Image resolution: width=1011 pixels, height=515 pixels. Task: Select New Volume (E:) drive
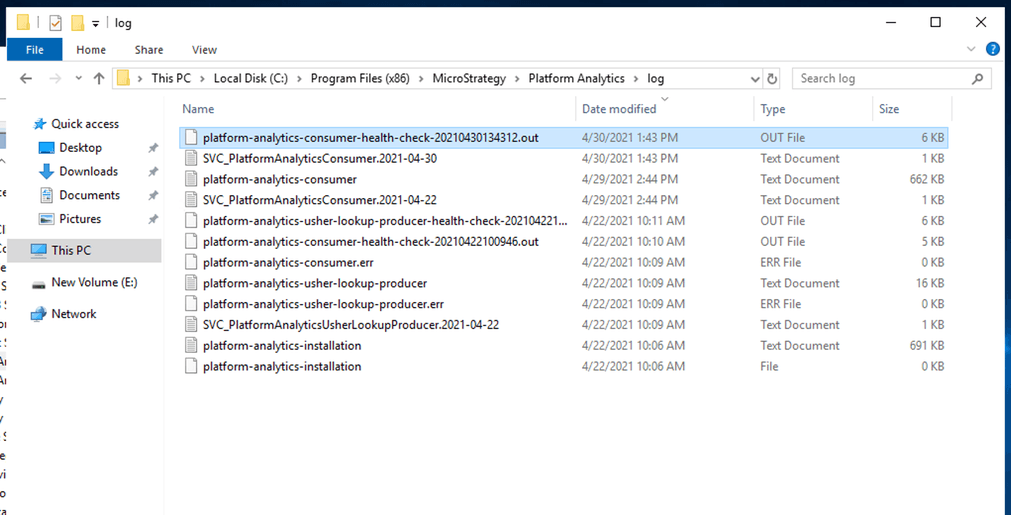(94, 282)
